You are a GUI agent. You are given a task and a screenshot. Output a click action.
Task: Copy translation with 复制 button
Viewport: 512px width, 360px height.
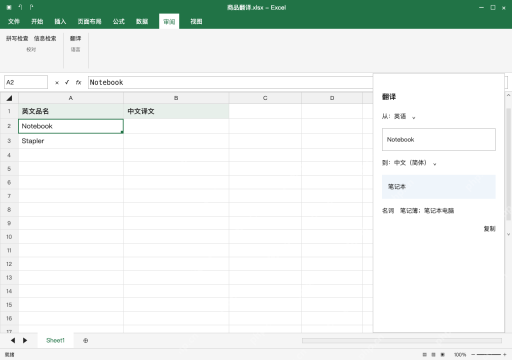pyautogui.click(x=489, y=229)
